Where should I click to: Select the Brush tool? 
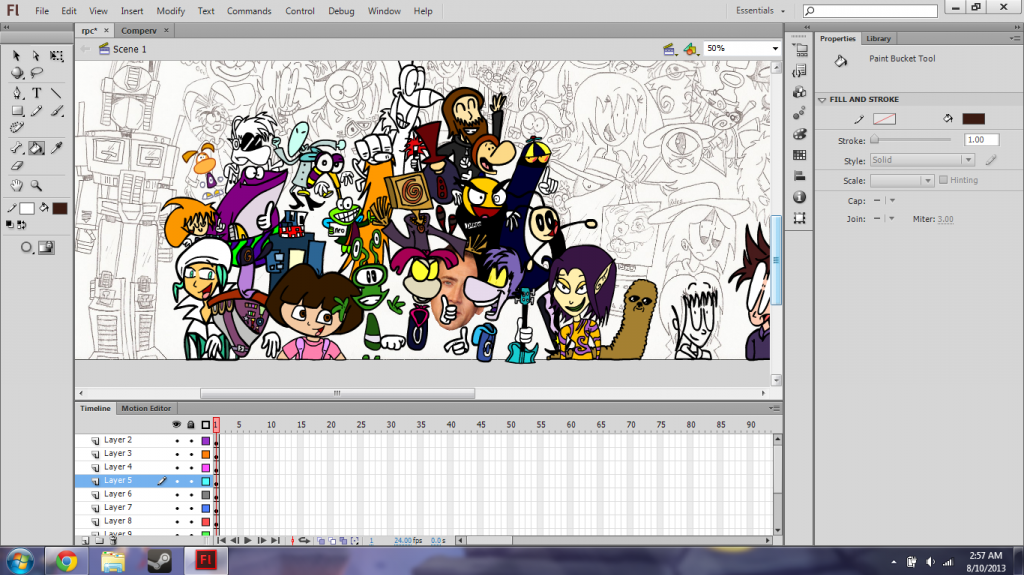click(57, 111)
